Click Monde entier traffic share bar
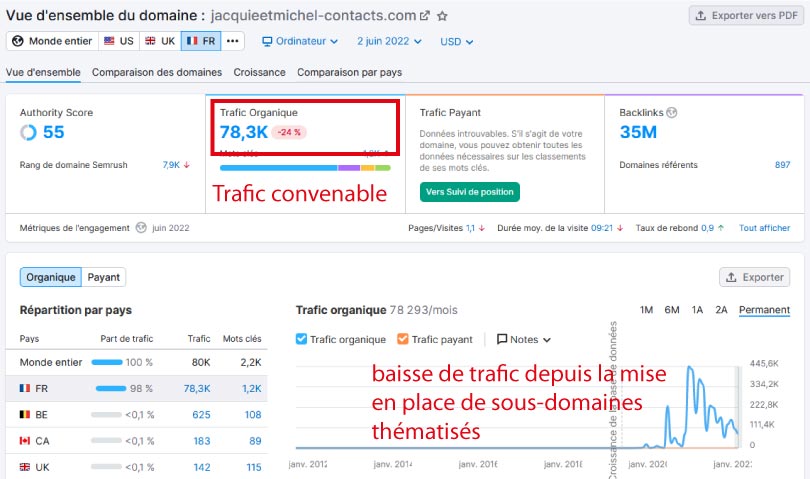Image resolution: width=810 pixels, height=479 pixels. [x=107, y=362]
